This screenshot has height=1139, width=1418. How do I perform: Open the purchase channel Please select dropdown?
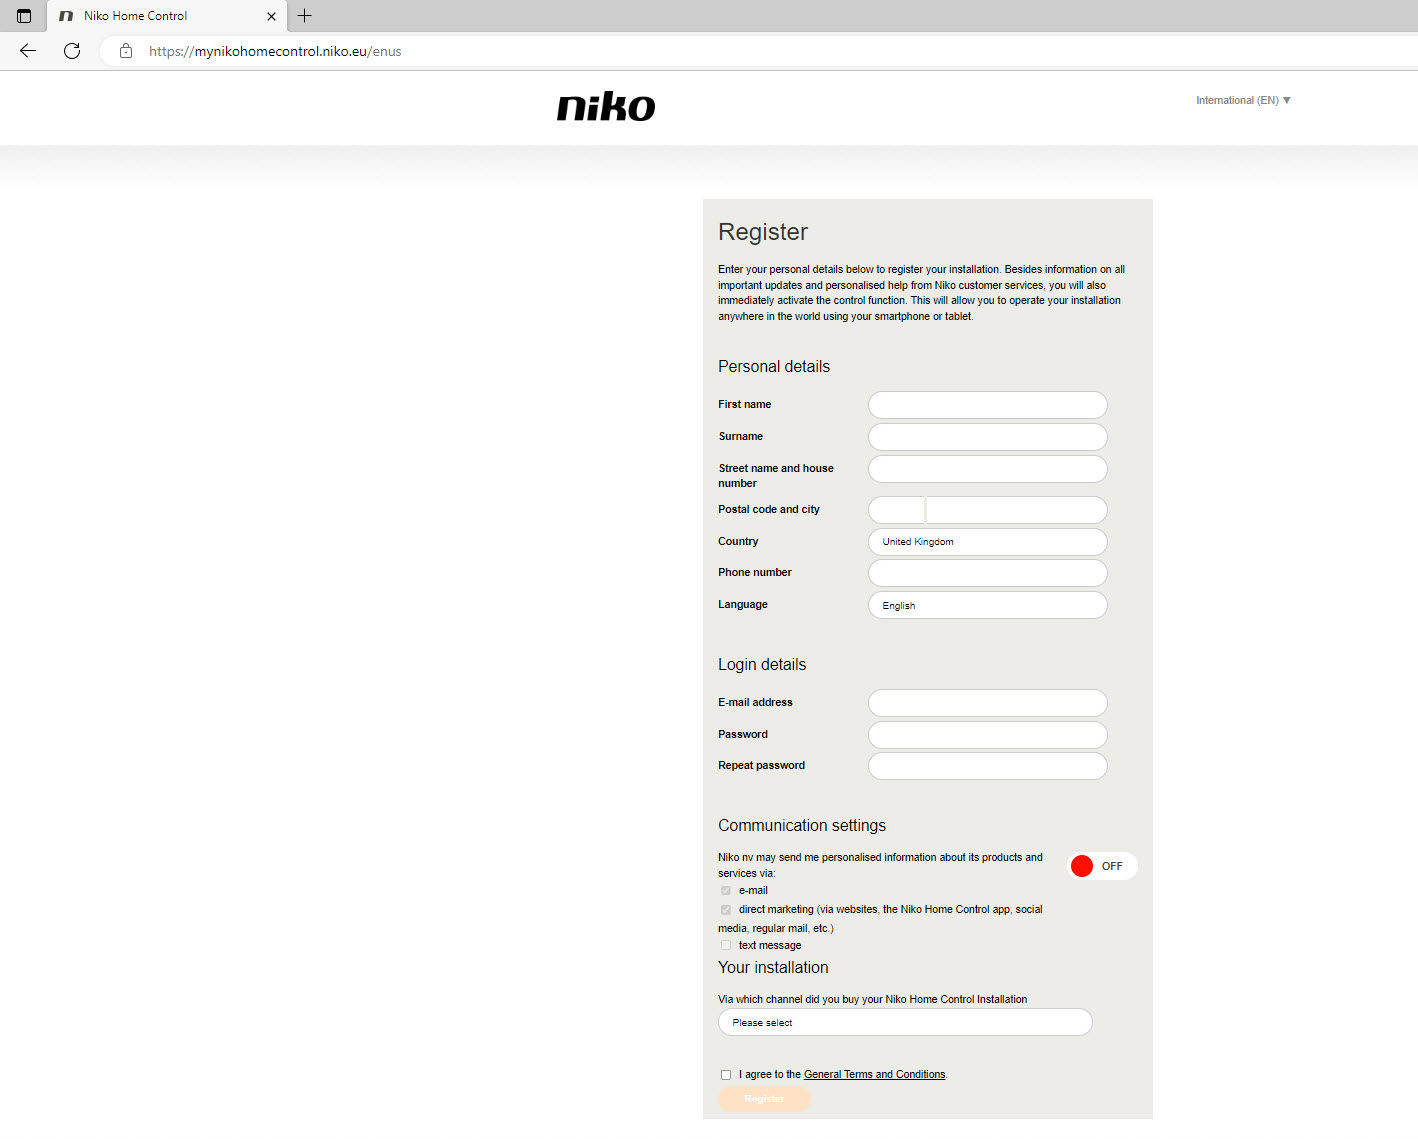[904, 1022]
